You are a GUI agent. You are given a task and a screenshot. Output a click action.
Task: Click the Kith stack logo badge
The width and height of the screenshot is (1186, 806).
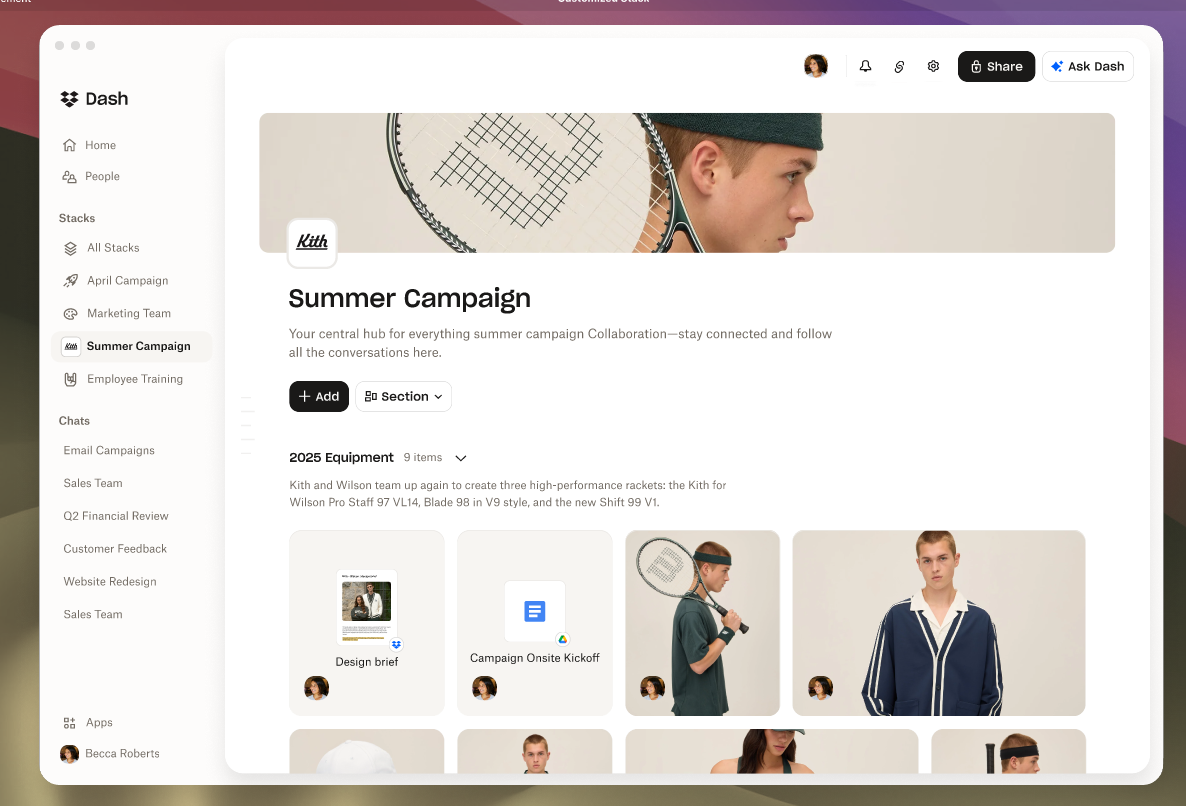312,243
